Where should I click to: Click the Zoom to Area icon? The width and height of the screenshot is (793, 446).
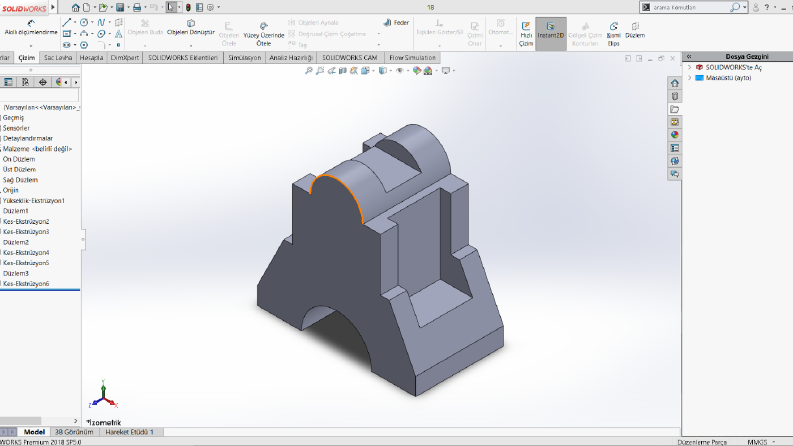pos(320,71)
